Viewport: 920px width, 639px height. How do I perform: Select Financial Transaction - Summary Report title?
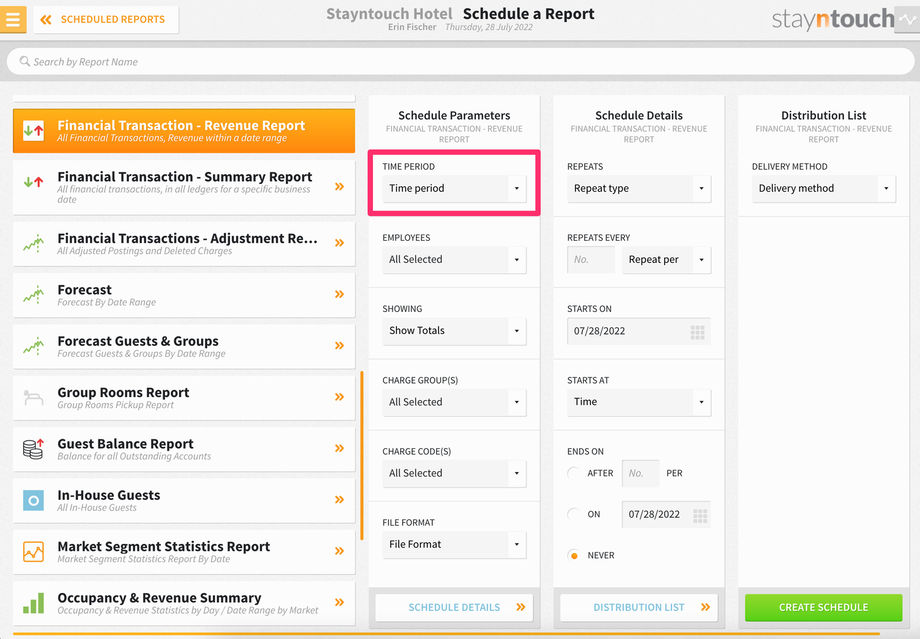point(185,177)
